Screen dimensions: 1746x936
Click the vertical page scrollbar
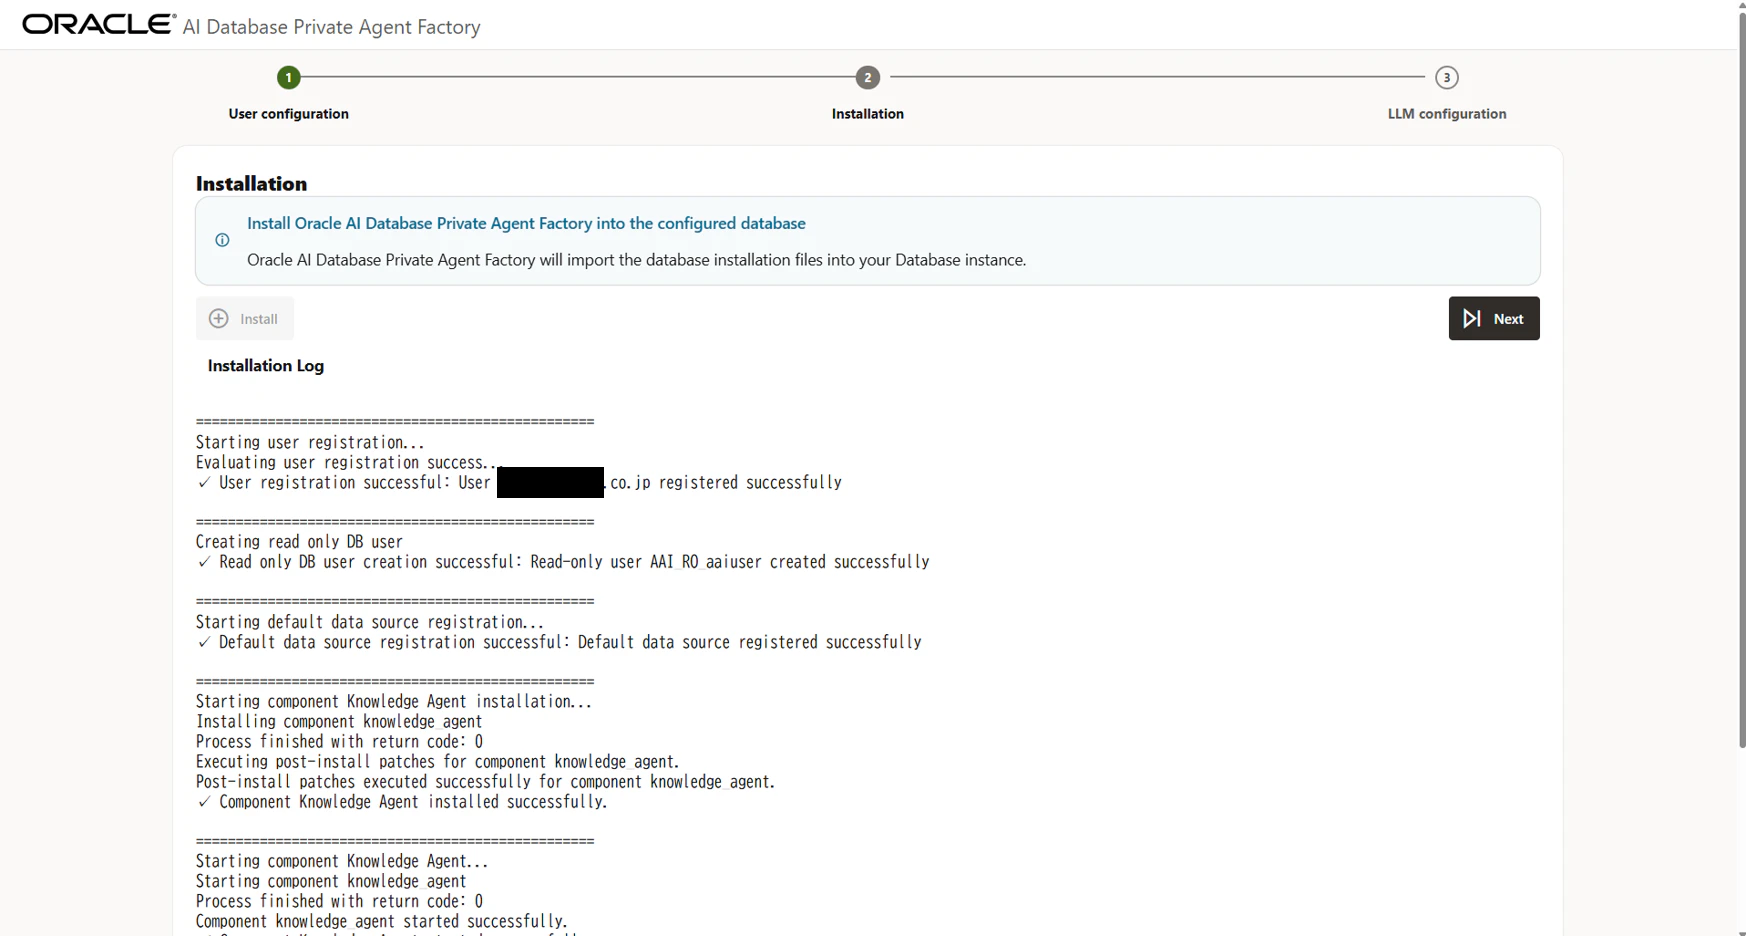(1742, 380)
